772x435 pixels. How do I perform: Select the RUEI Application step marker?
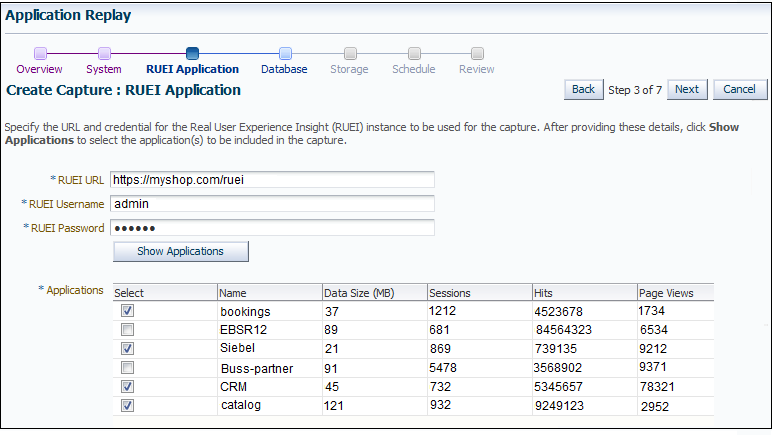point(193,53)
